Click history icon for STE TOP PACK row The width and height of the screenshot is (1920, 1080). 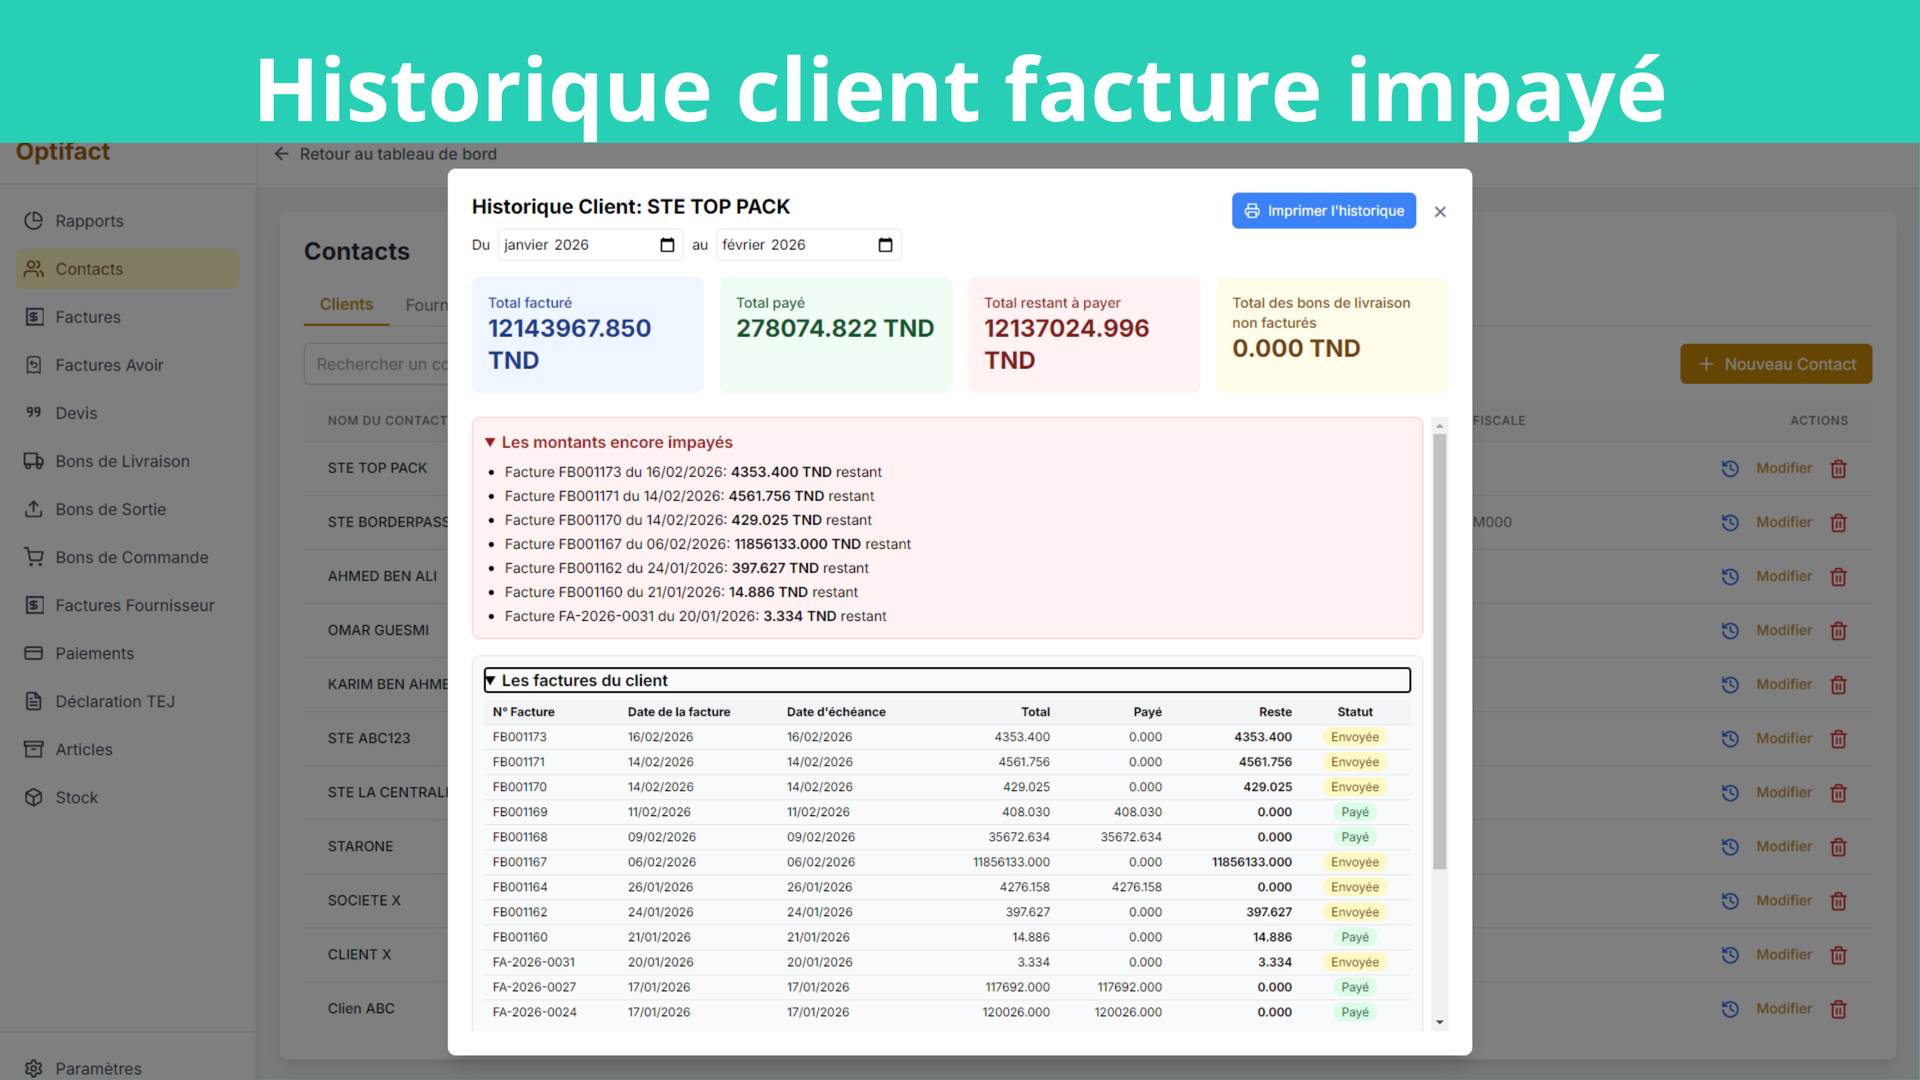(x=1730, y=468)
